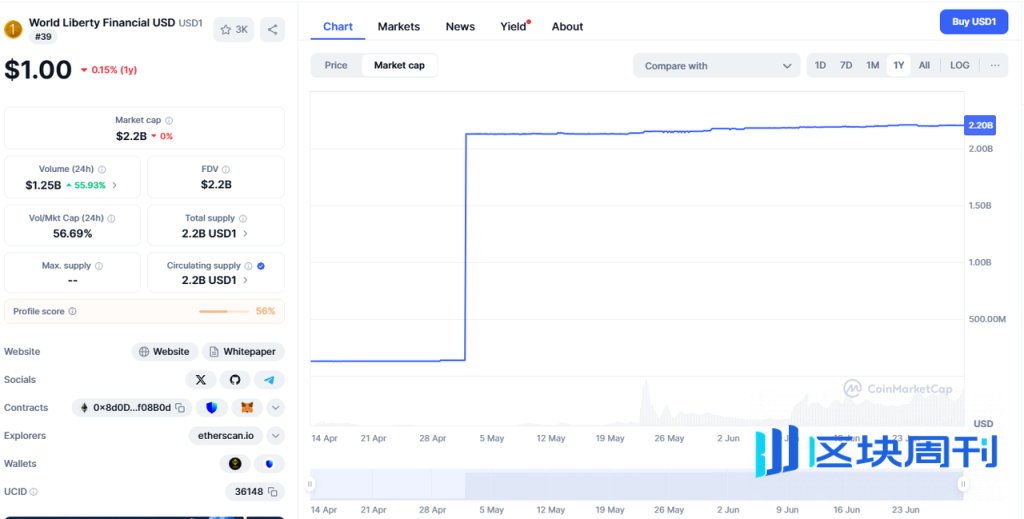
Task: Open the Max. supply info icon
Action: (x=99, y=266)
